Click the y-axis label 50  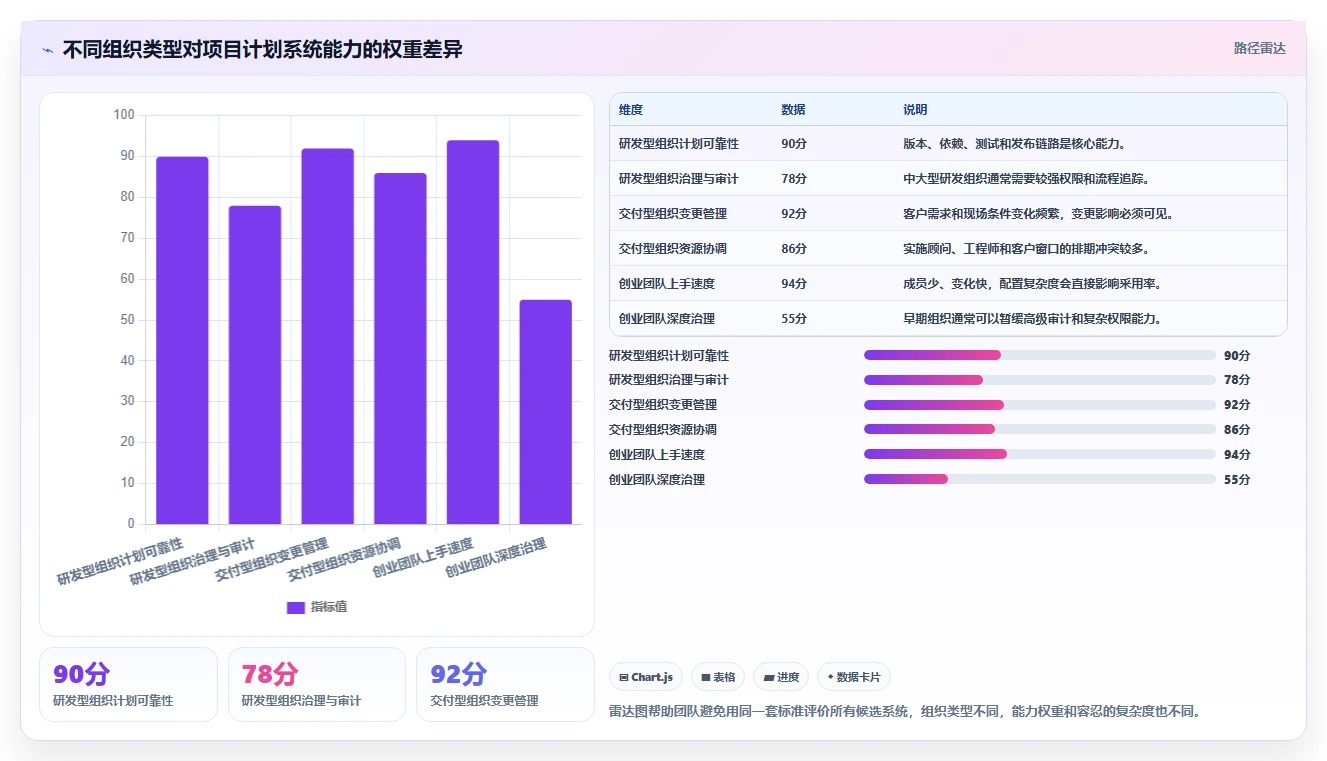127,320
